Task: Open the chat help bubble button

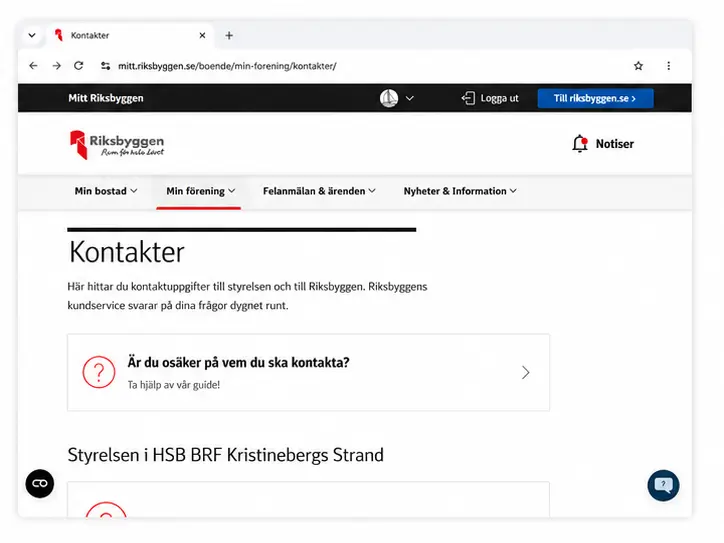Action: point(663,485)
